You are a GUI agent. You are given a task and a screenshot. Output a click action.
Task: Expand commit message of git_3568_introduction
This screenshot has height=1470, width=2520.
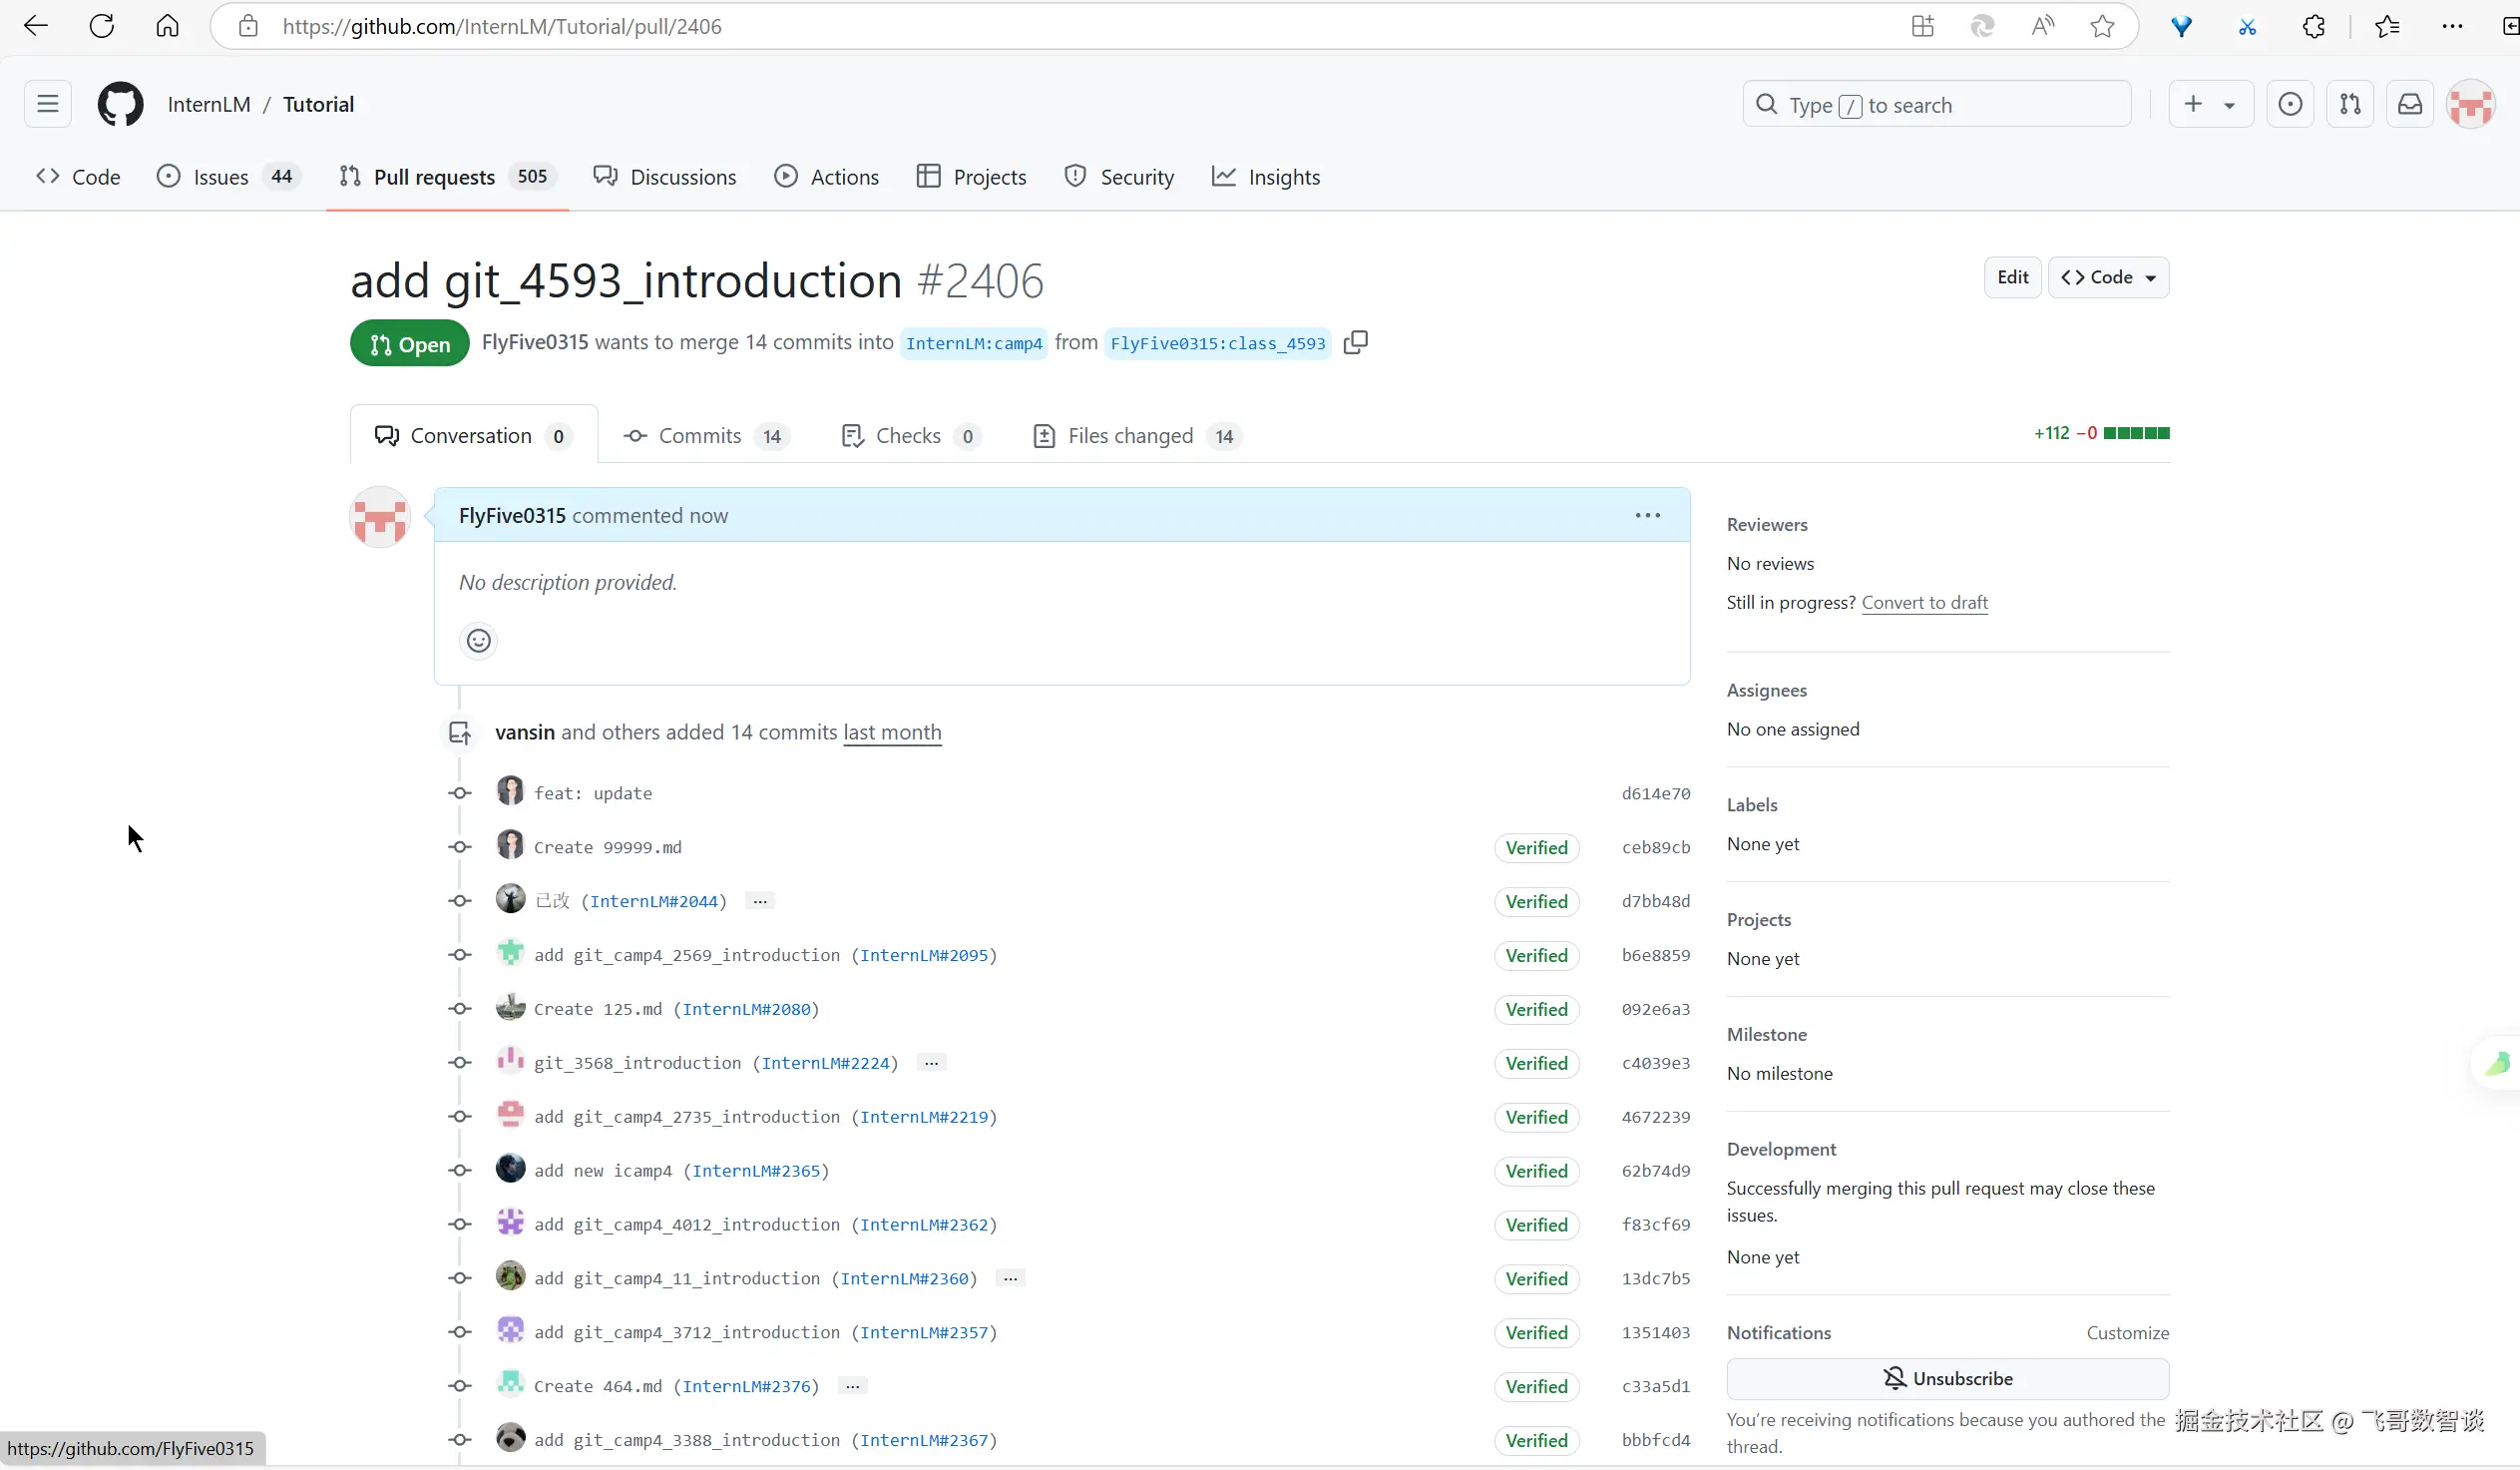[931, 1063]
